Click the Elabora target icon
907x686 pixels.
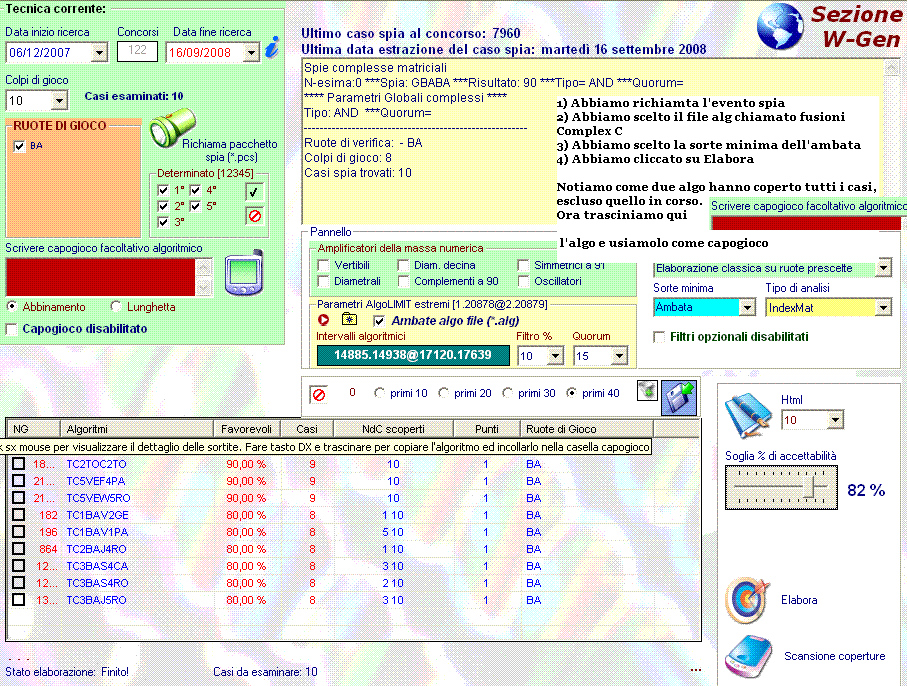[746, 600]
